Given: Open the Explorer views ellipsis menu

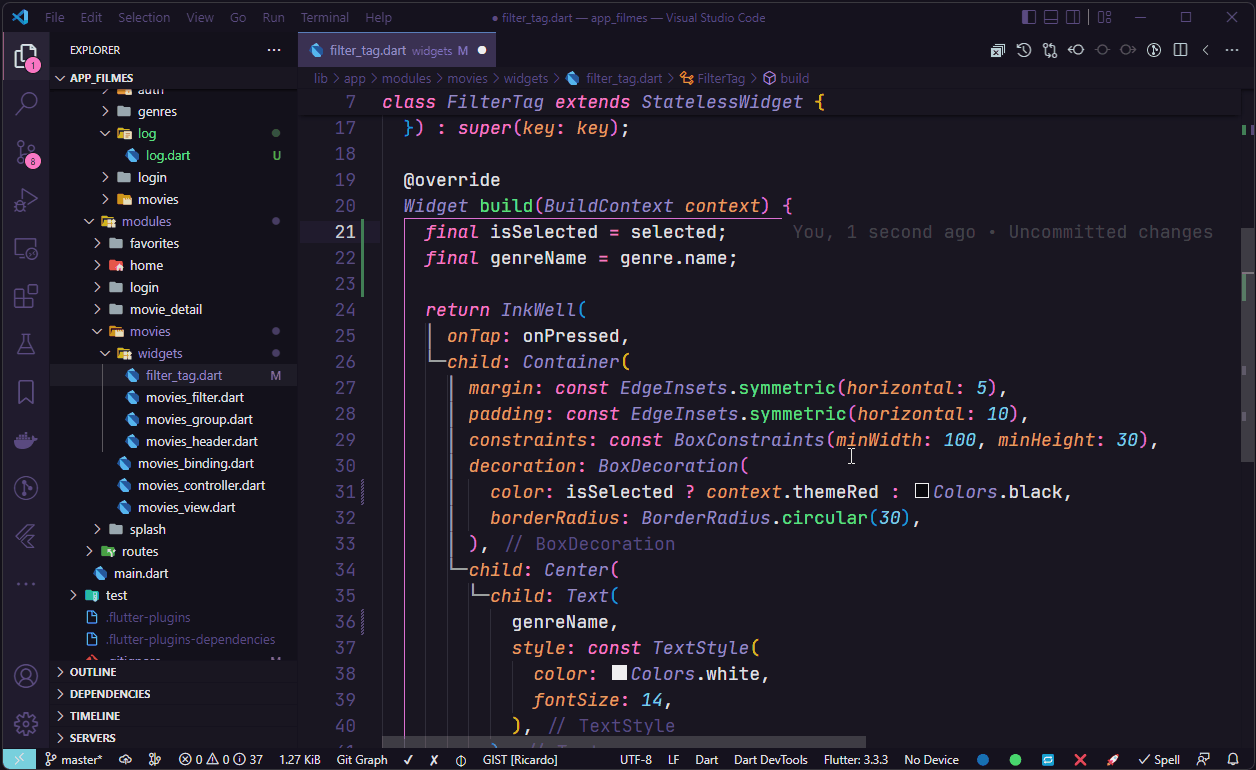Looking at the screenshot, I should click(x=274, y=50).
